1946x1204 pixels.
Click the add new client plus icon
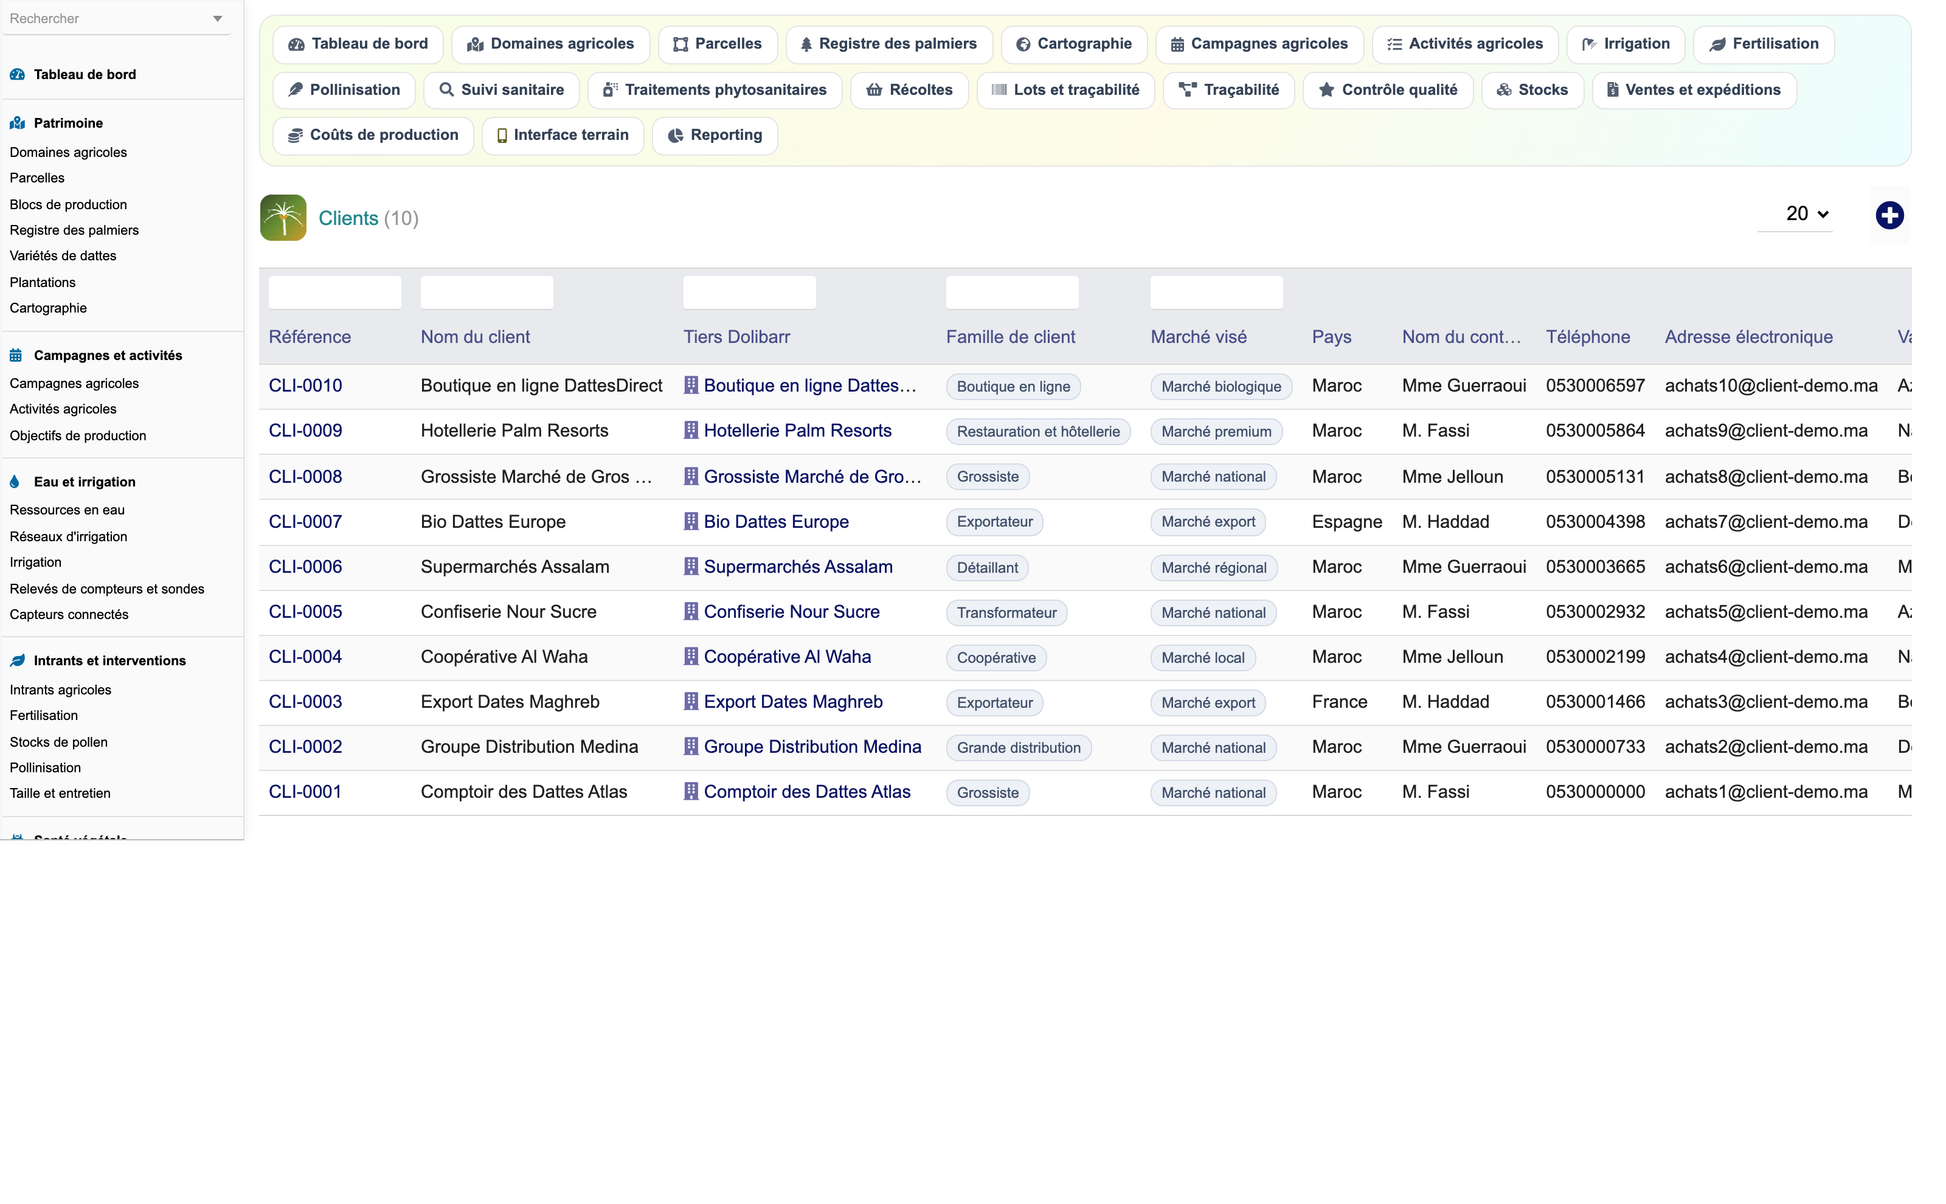point(1889,215)
